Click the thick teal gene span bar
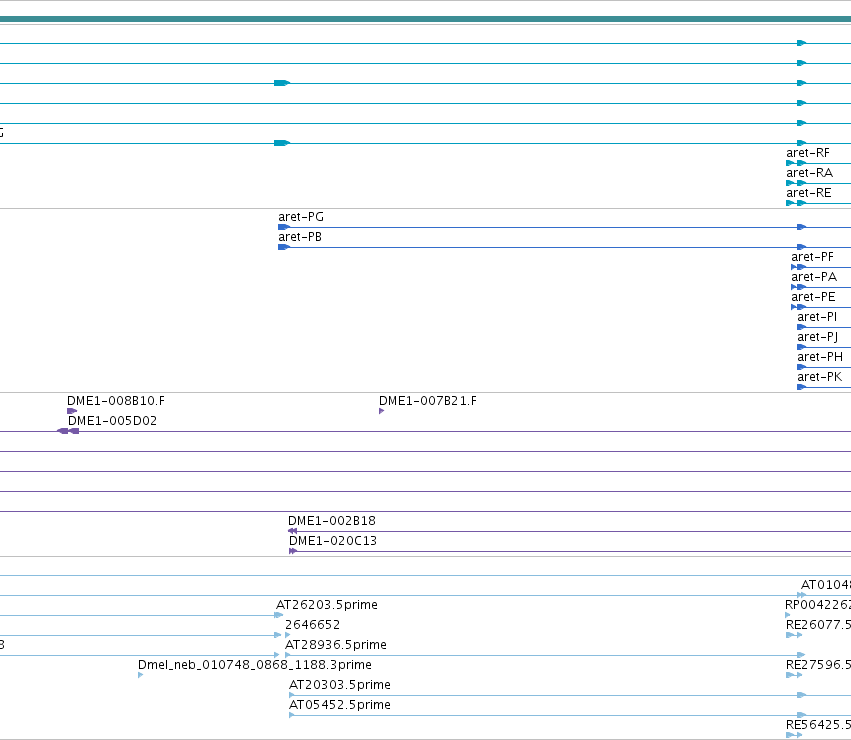The width and height of the screenshot is (851, 740). coord(426,20)
